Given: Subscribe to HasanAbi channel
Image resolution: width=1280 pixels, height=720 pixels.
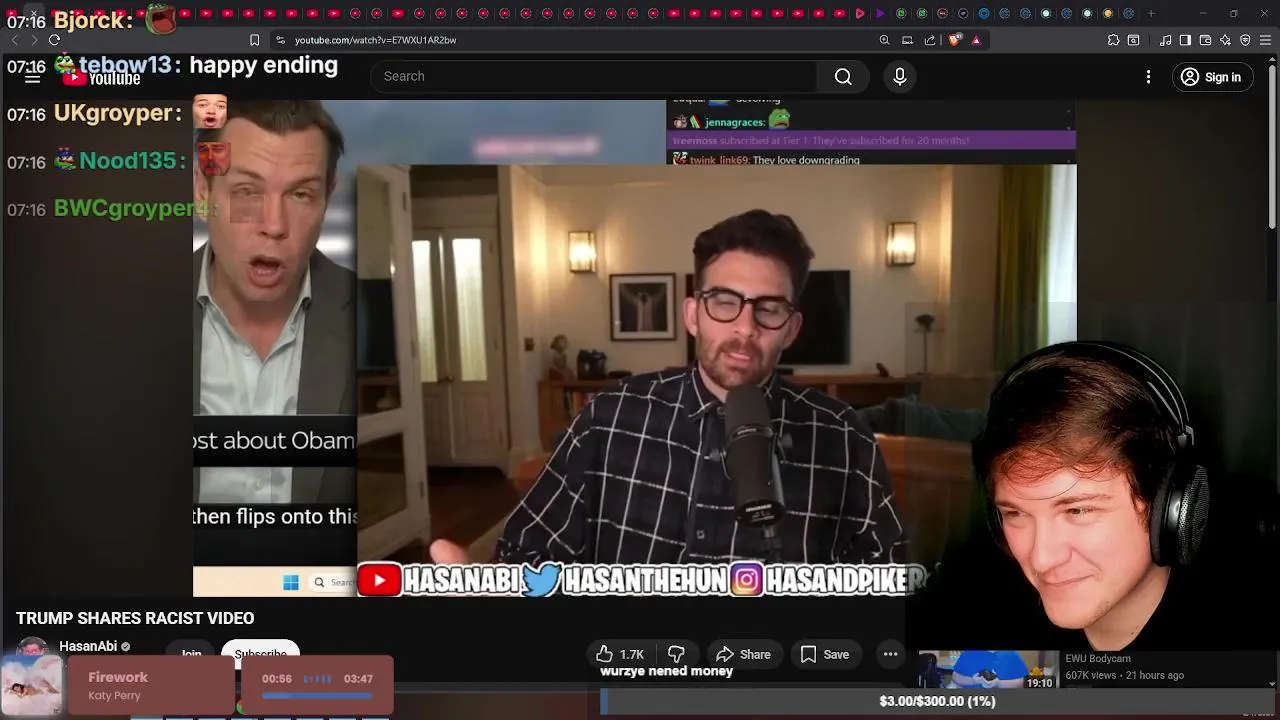Looking at the screenshot, I should coord(260,653).
